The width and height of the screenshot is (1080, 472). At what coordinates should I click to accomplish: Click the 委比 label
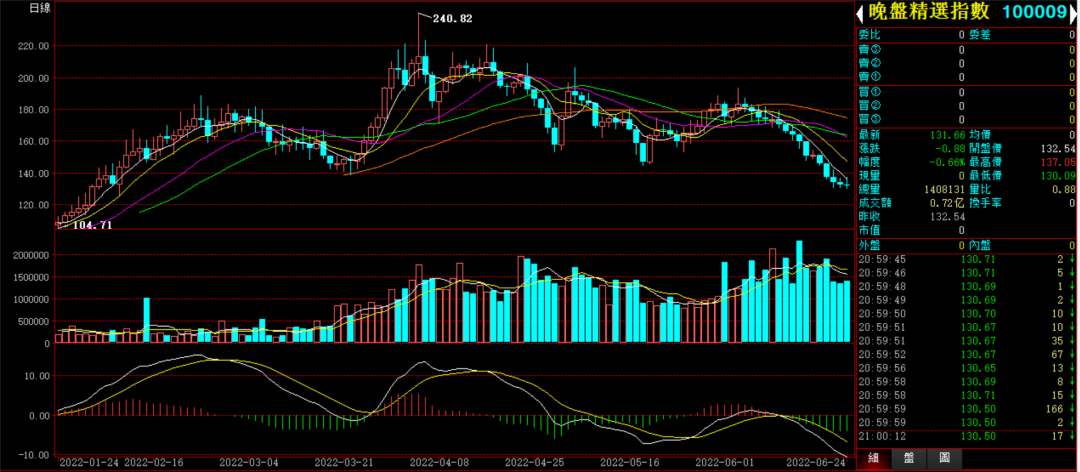click(869, 34)
